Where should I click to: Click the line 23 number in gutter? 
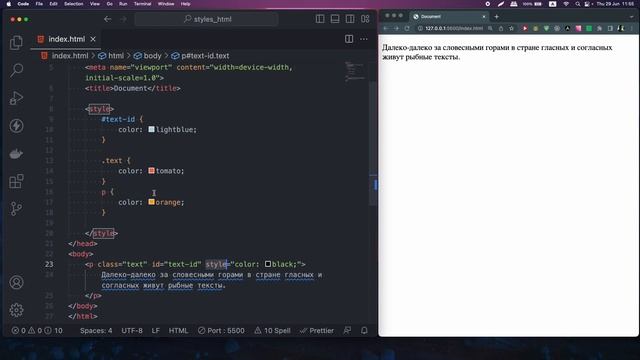click(x=49, y=264)
